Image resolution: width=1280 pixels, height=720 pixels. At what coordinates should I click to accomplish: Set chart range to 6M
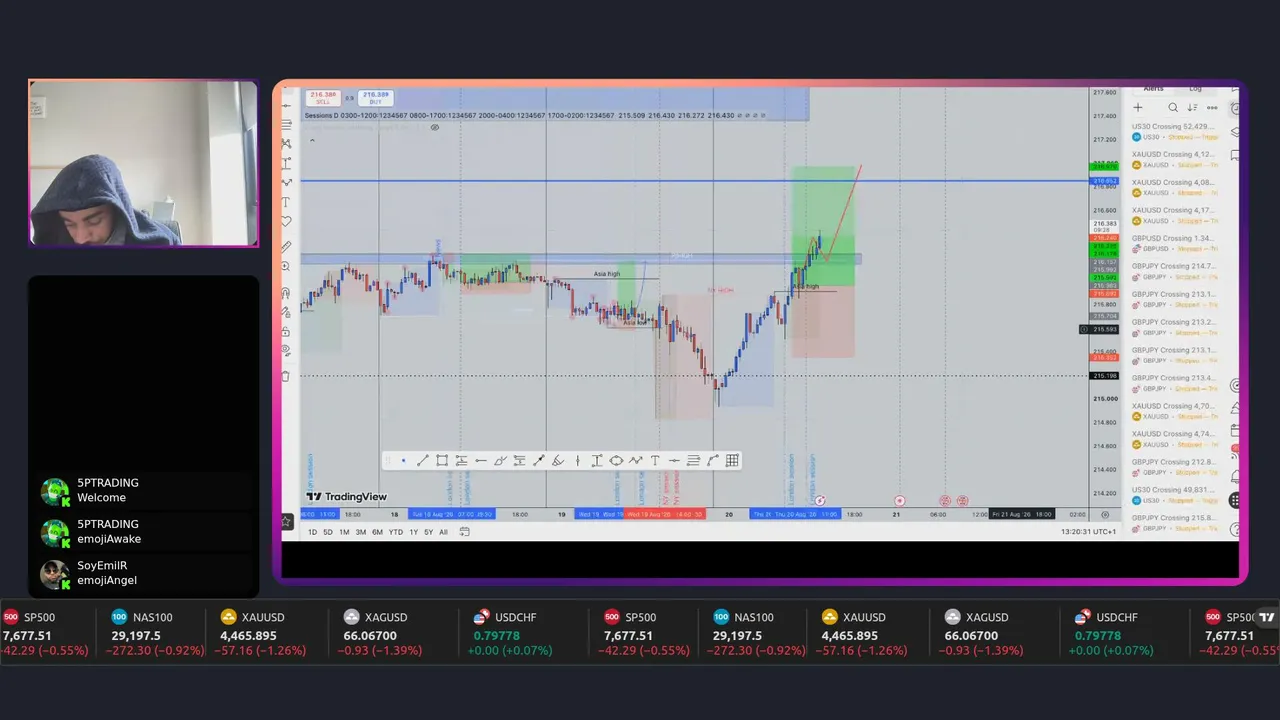(x=377, y=532)
